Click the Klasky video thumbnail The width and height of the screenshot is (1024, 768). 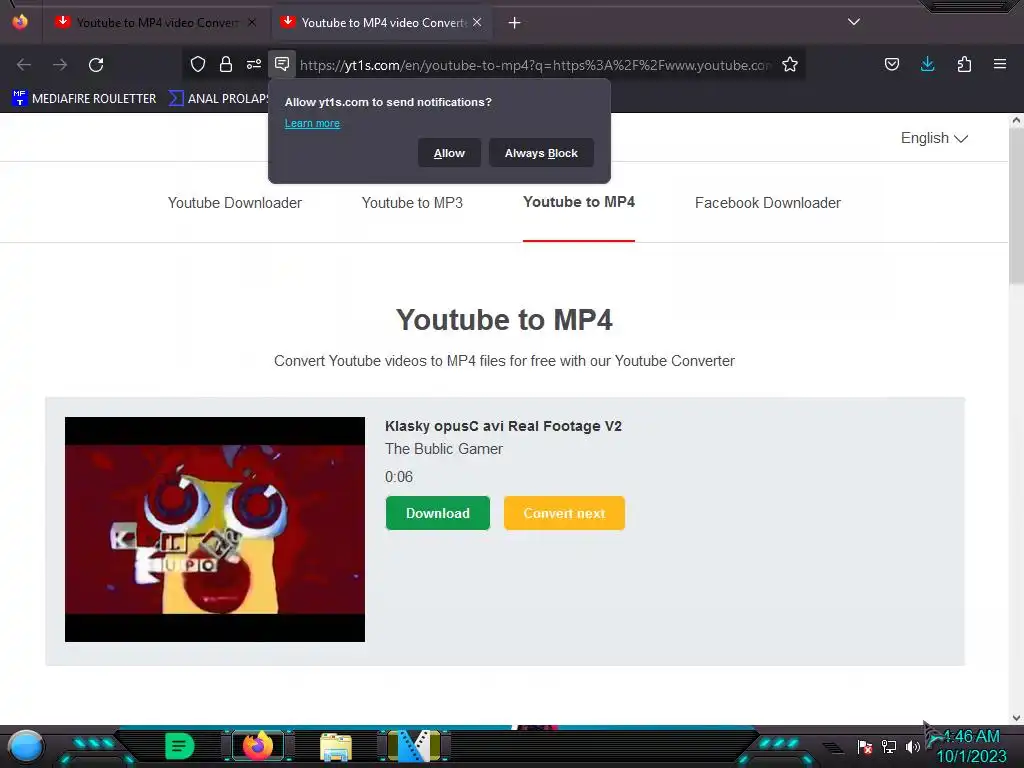[x=215, y=530]
